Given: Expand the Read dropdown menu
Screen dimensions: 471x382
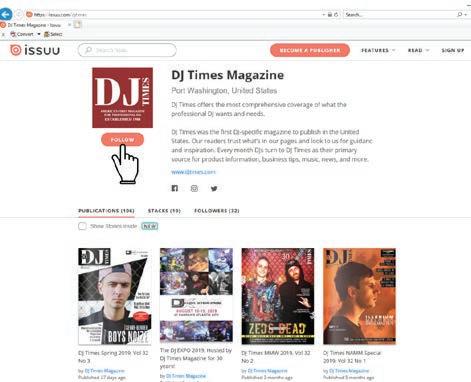Looking at the screenshot, I should 418,50.
